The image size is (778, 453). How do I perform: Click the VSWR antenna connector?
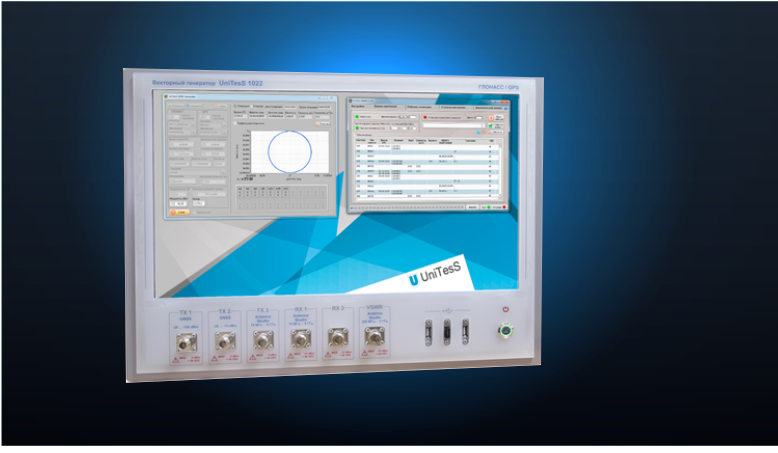pos(374,339)
